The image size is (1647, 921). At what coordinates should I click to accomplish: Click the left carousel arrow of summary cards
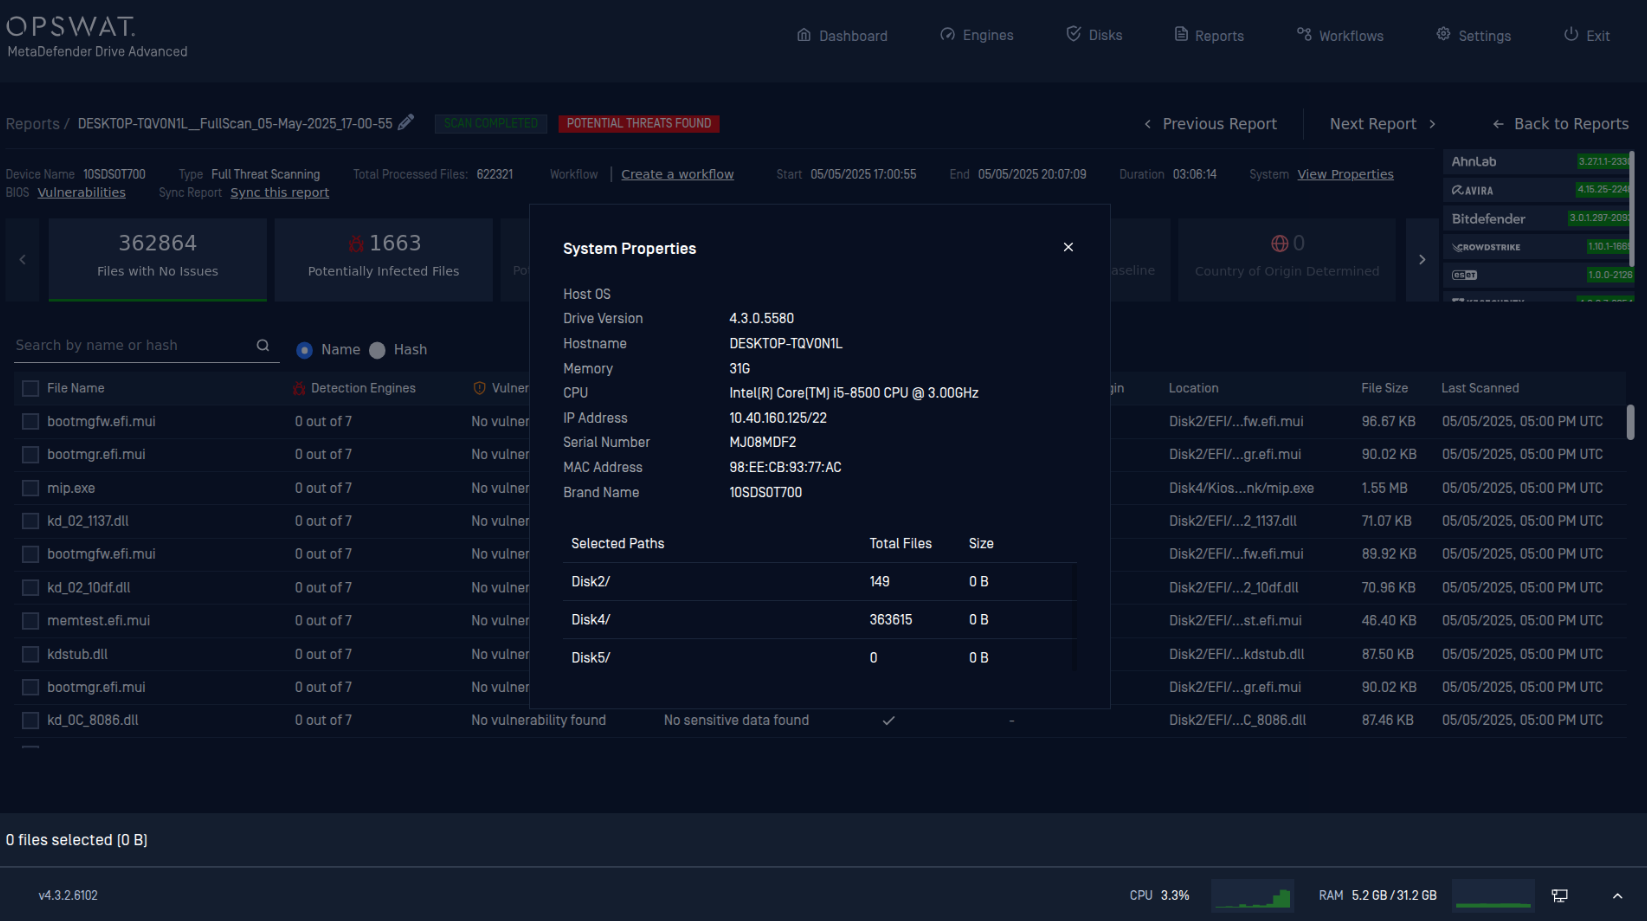22,260
